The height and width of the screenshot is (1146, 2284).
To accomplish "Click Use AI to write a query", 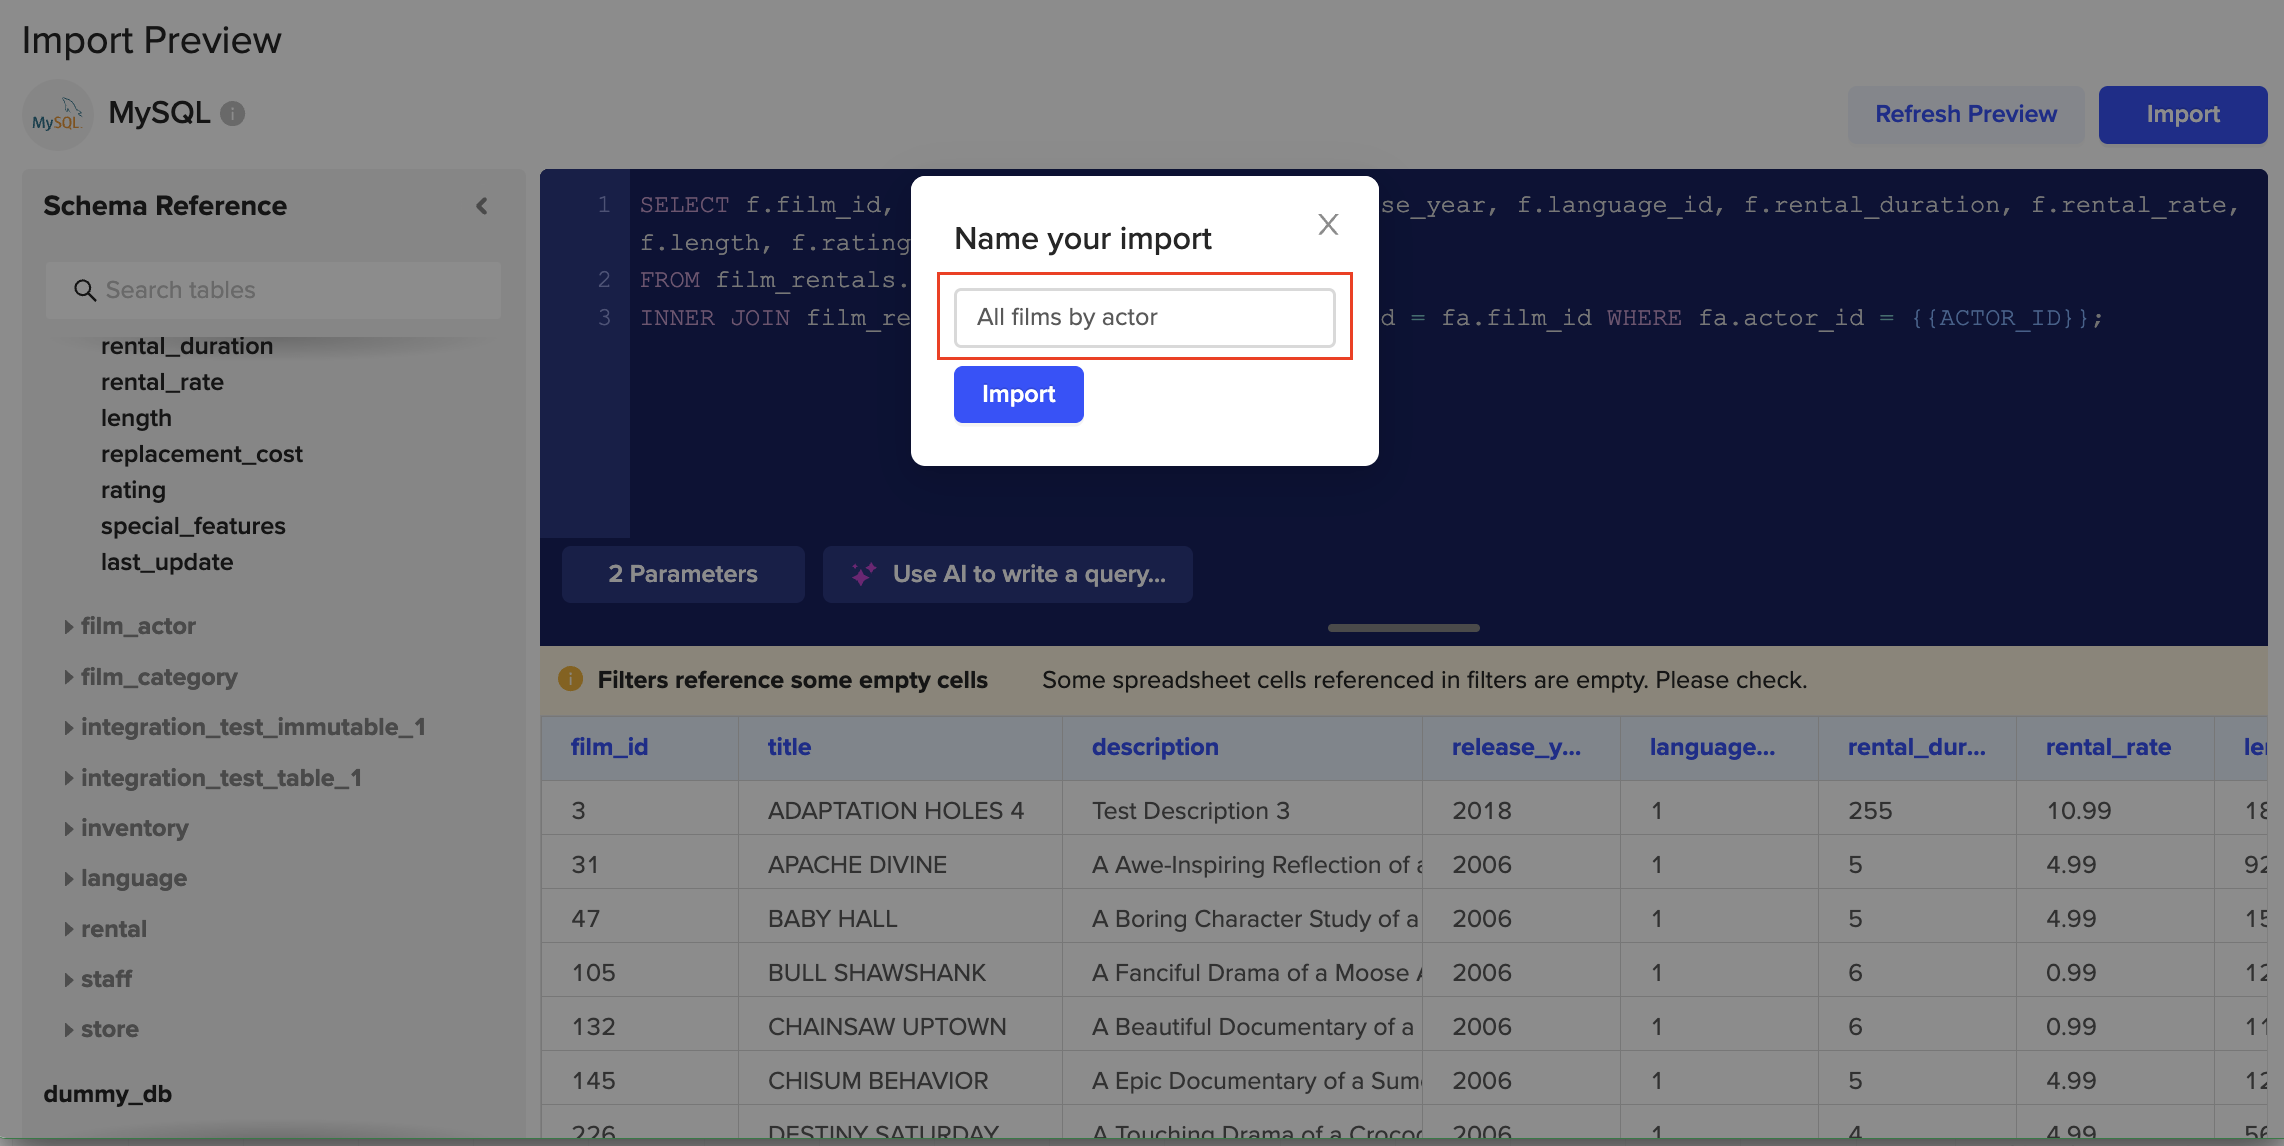I will [1028, 574].
